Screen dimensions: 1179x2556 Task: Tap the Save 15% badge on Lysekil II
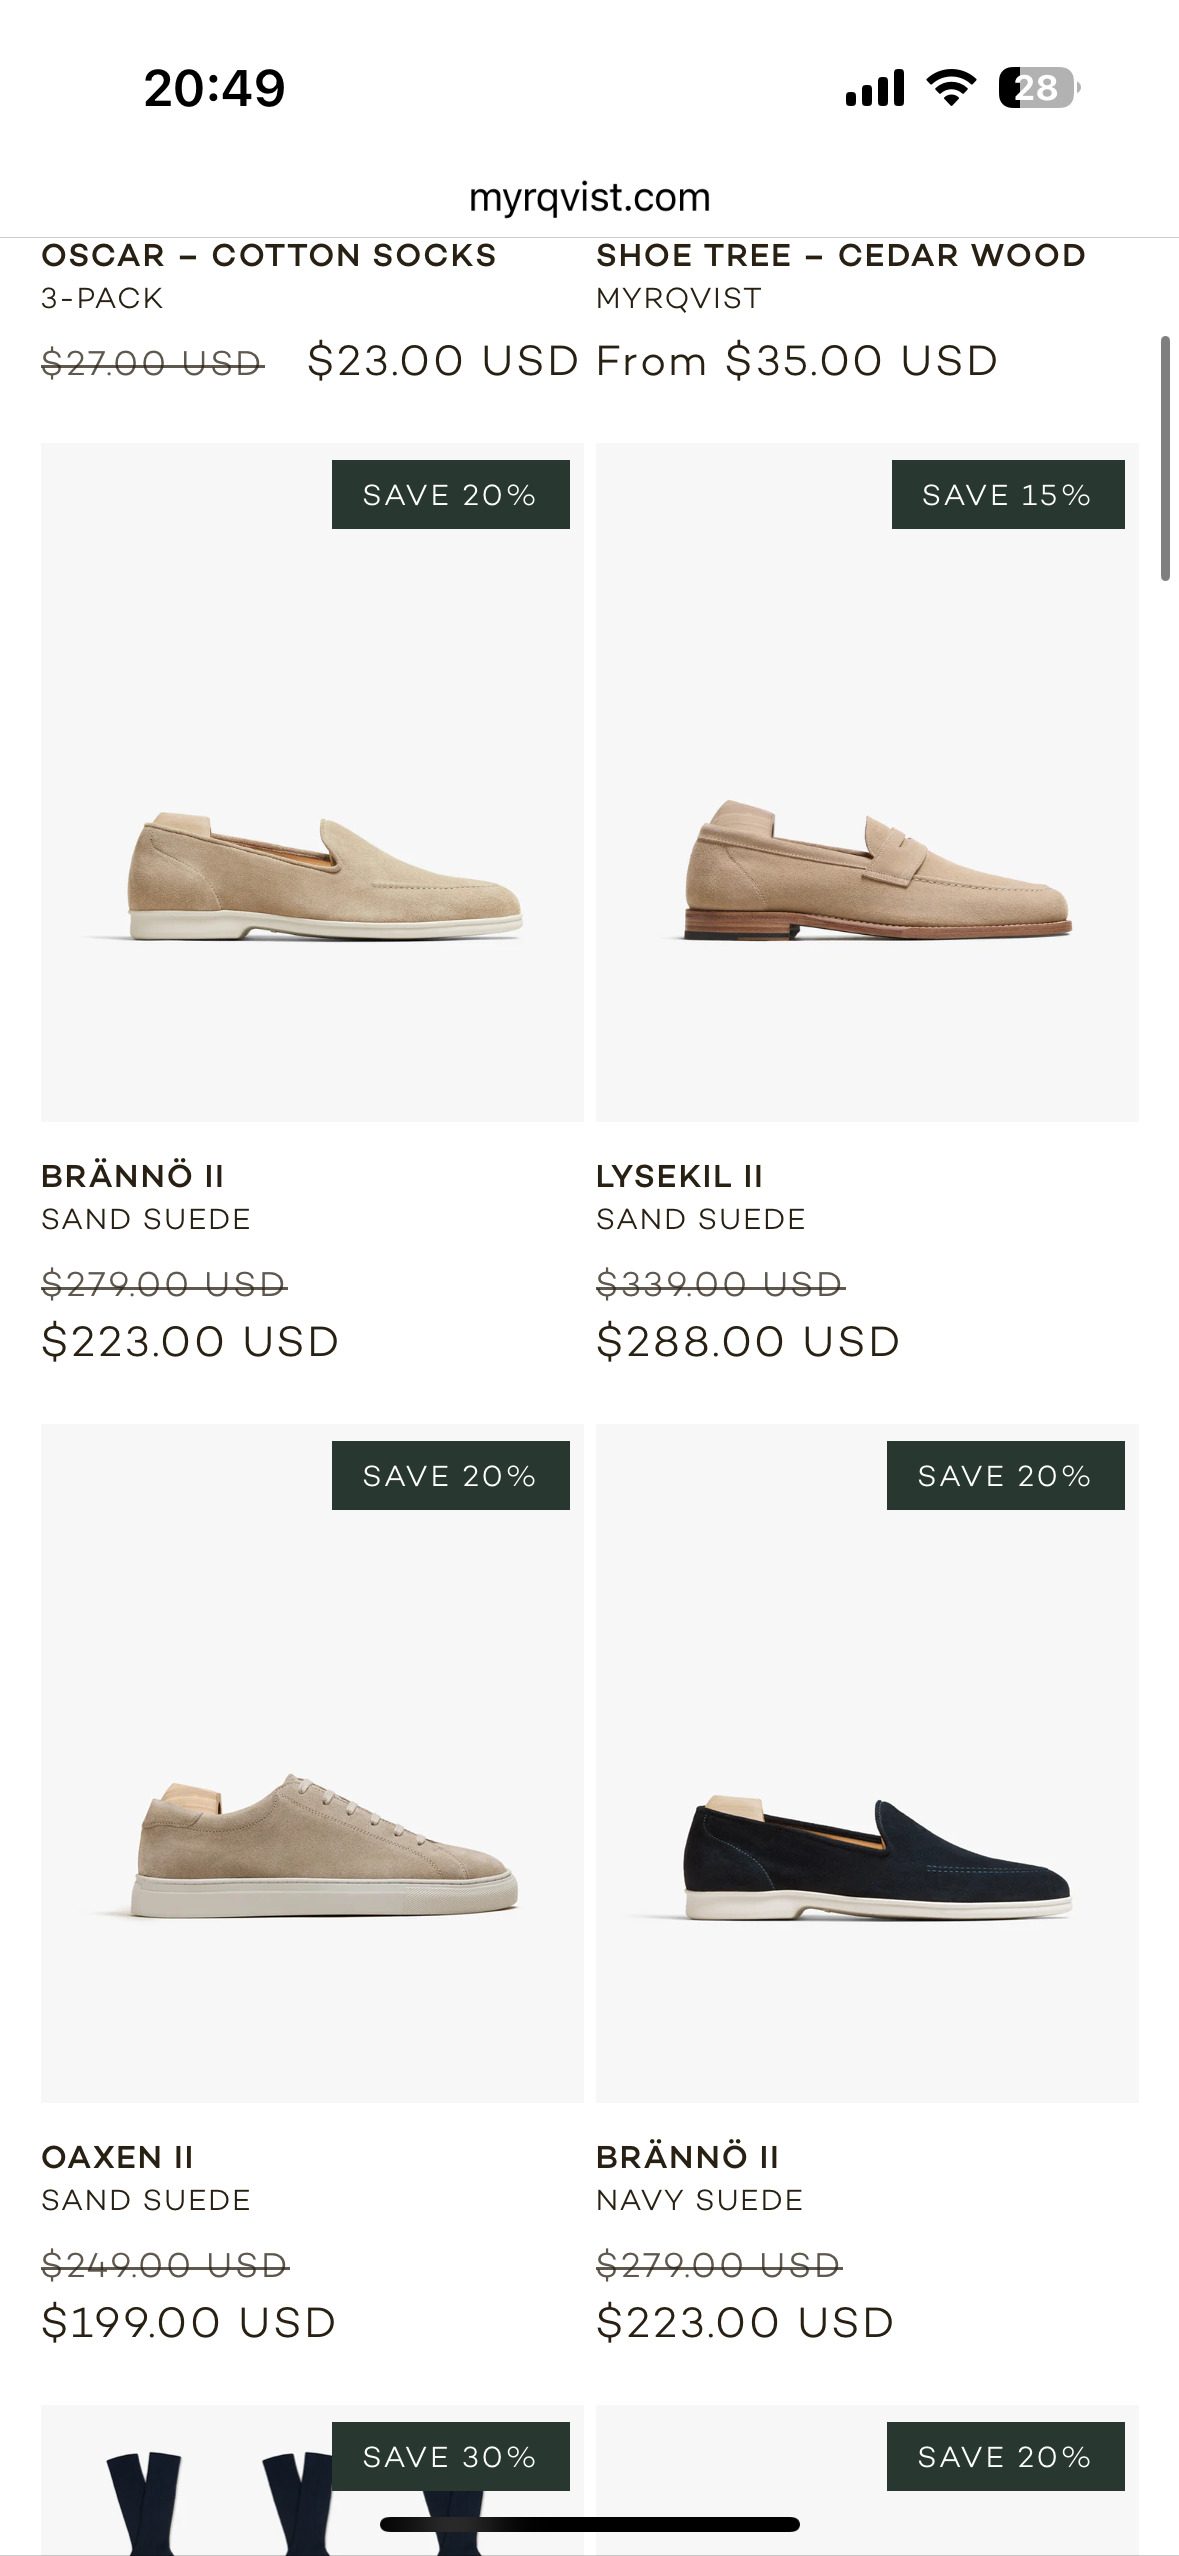[1007, 495]
